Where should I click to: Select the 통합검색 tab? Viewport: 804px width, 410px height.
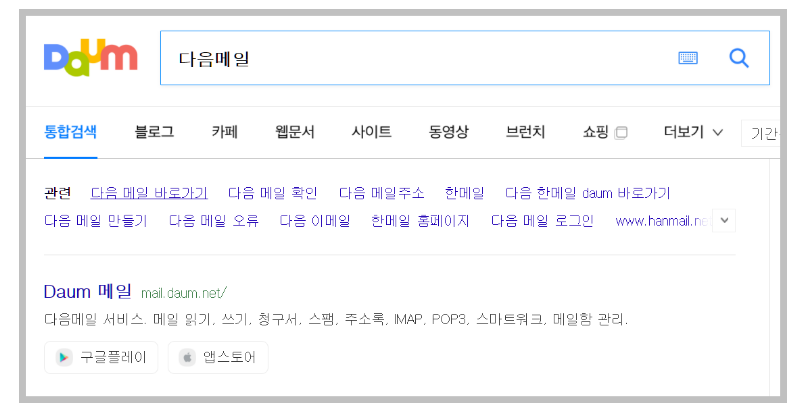(x=70, y=132)
